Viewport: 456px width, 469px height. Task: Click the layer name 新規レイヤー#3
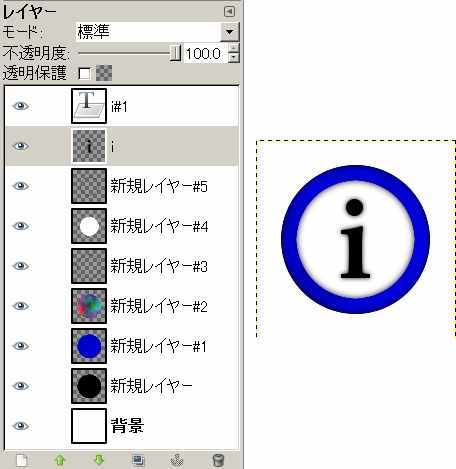[159, 266]
